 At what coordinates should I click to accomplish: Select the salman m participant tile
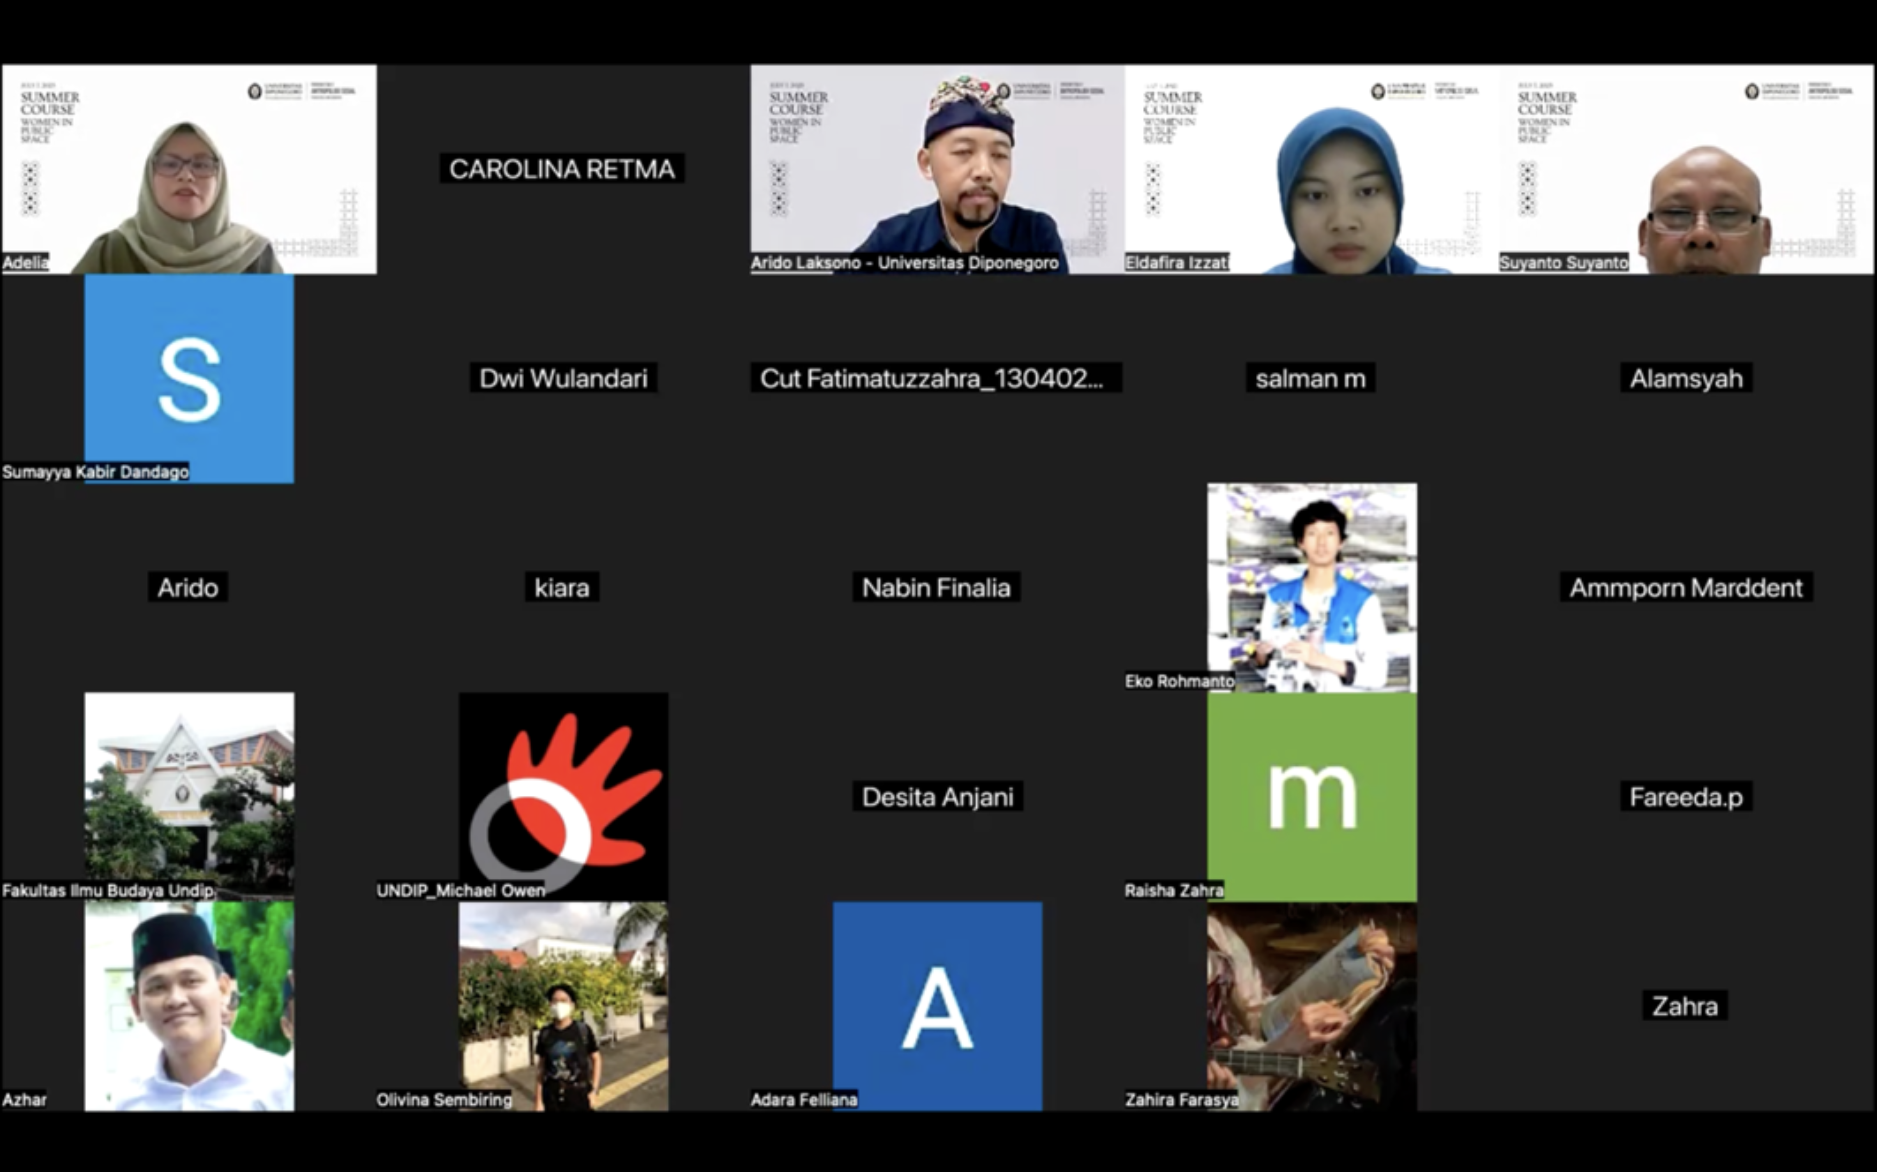tap(1310, 379)
